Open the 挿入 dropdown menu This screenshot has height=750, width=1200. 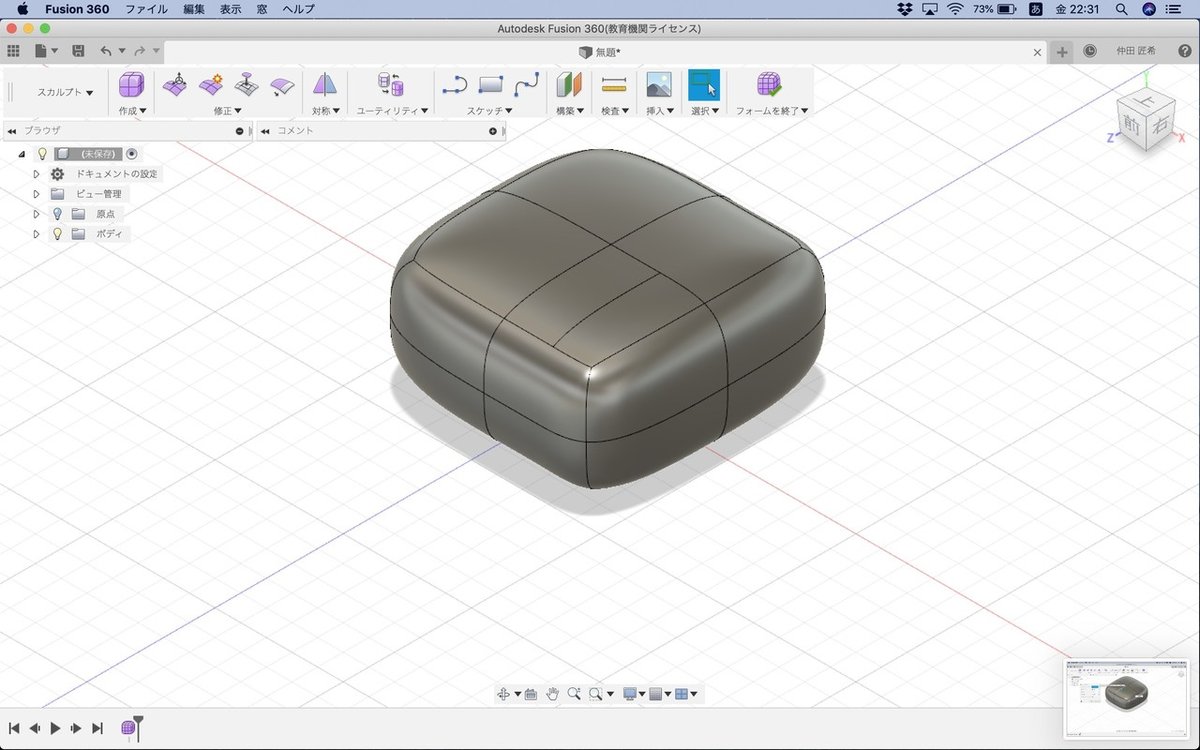tap(660, 111)
